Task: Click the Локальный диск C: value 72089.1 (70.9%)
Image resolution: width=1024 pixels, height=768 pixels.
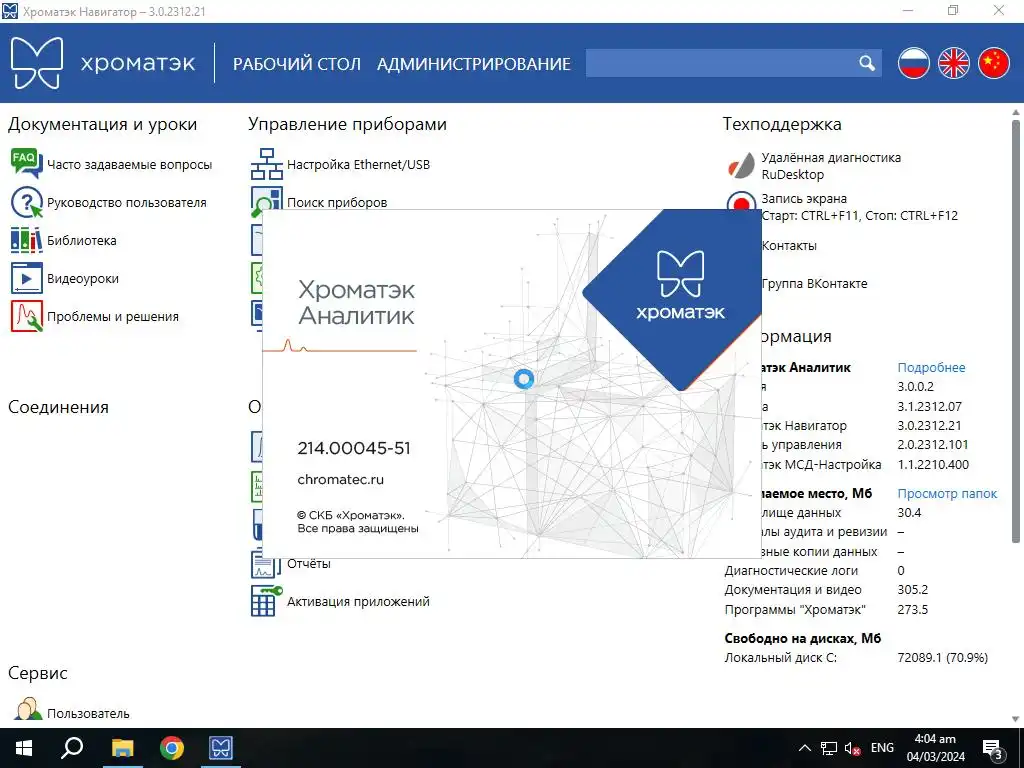Action: (942, 658)
